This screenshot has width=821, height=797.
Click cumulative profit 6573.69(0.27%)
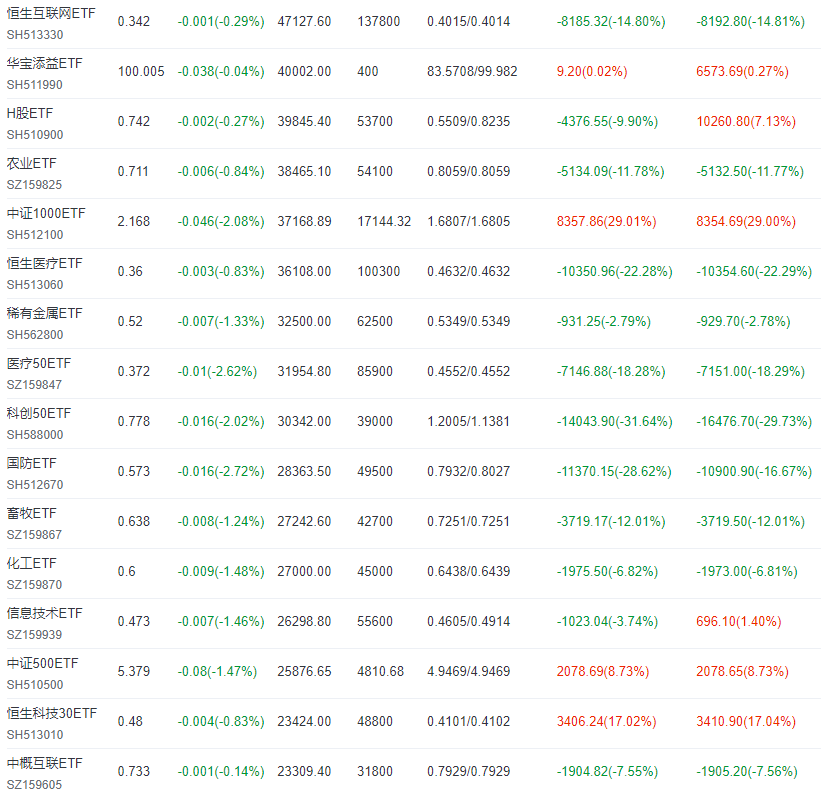742,71
